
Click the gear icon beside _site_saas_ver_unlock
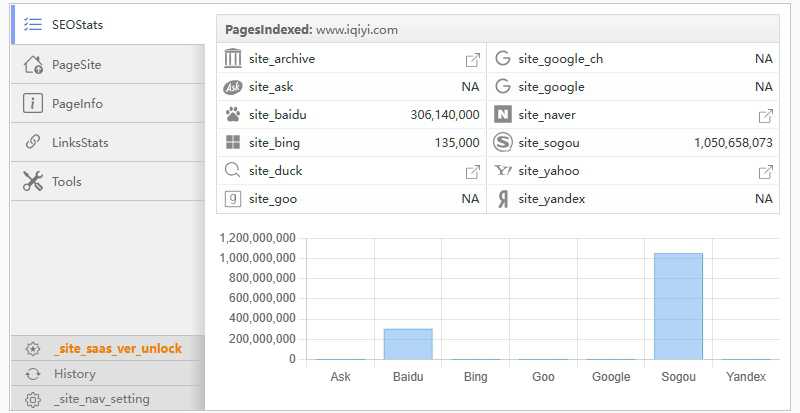[33, 349]
